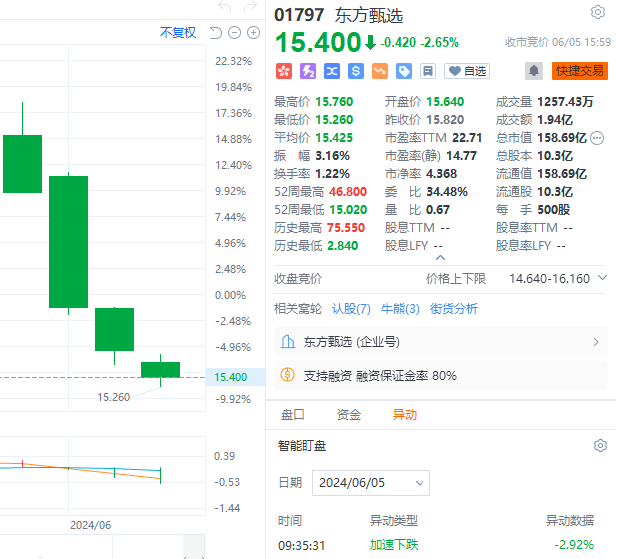Viewport: 617px width, 559px height.
Task: Open the date picker showing 2024/06/05
Action: coord(369,482)
